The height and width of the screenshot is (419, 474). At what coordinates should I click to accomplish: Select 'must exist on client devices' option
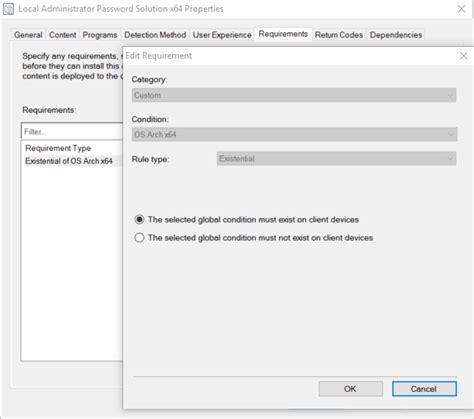click(x=247, y=219)
